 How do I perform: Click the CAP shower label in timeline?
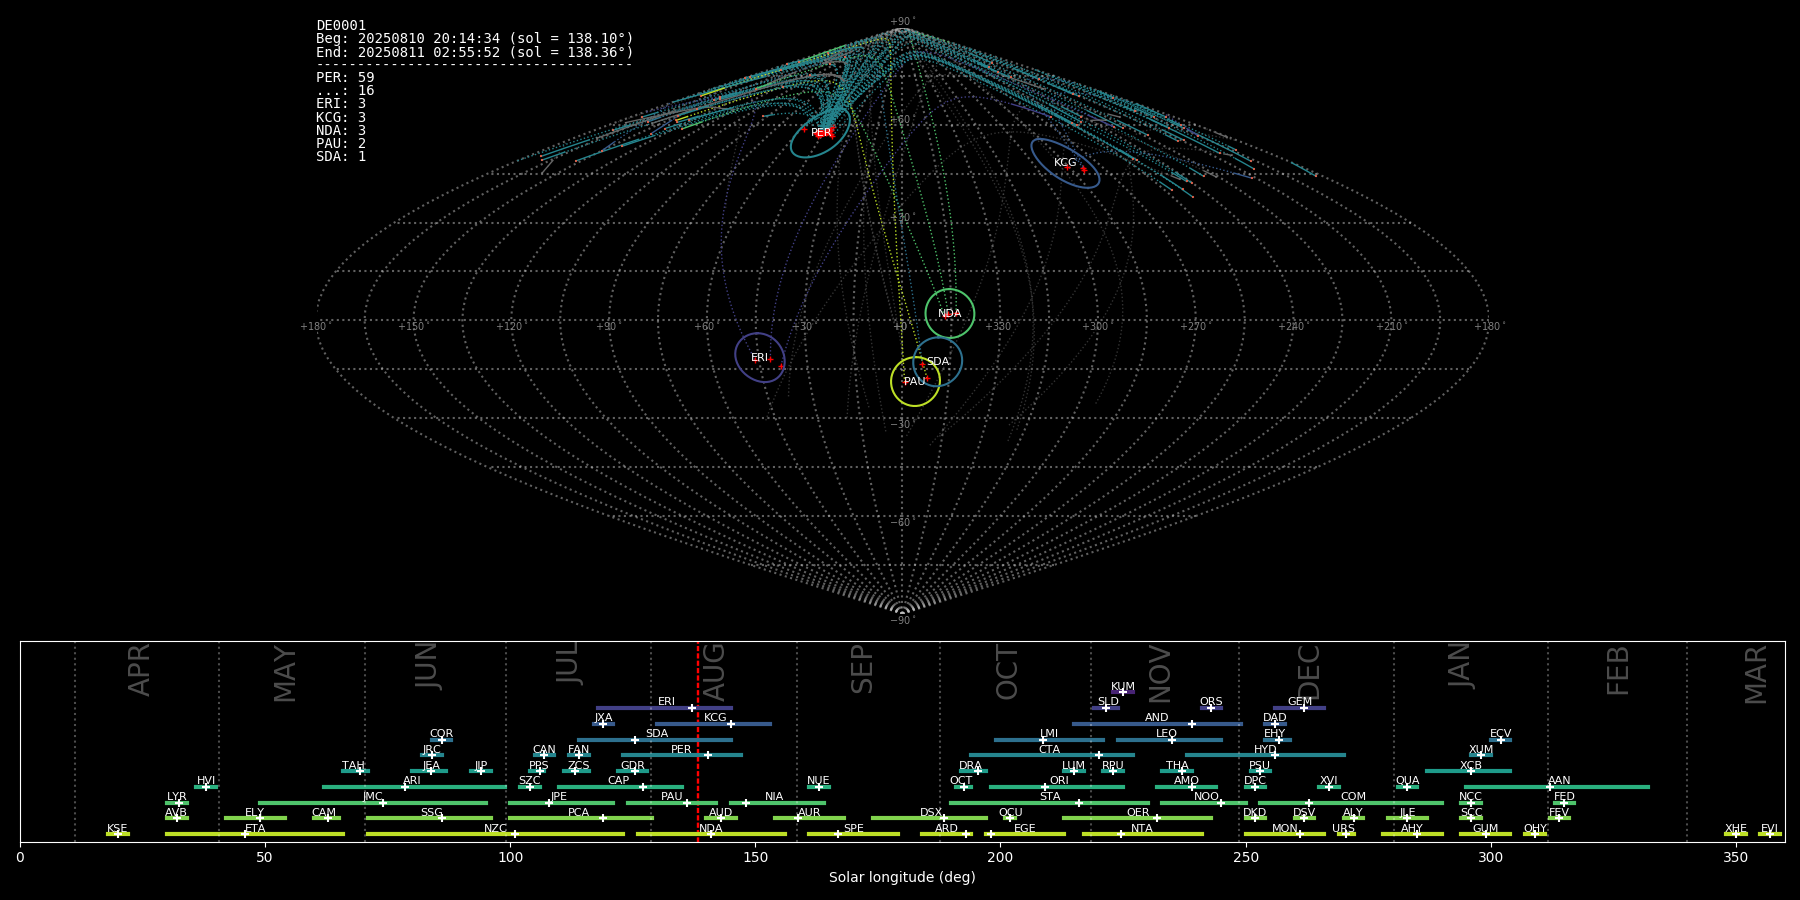(x=619, y=781)
